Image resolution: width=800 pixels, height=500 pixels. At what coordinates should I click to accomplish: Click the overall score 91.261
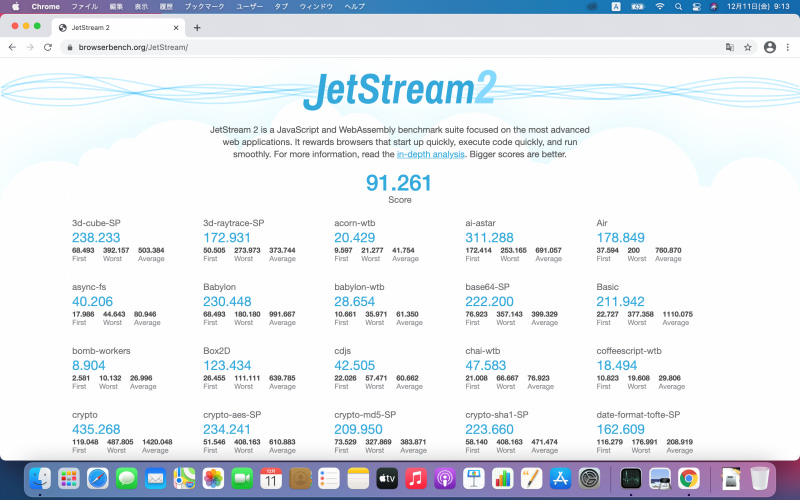(398, 183)
